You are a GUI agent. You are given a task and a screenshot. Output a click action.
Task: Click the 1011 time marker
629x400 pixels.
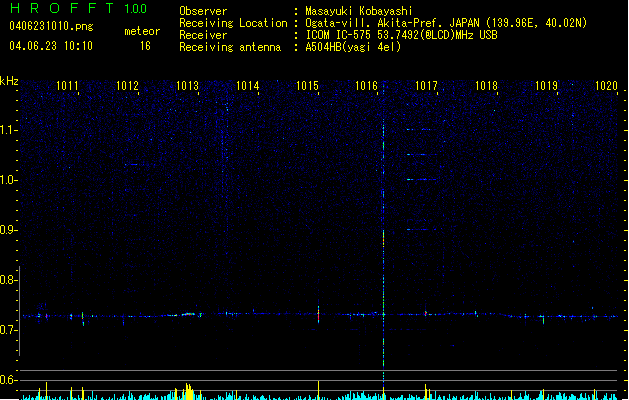tap(67, 86)
